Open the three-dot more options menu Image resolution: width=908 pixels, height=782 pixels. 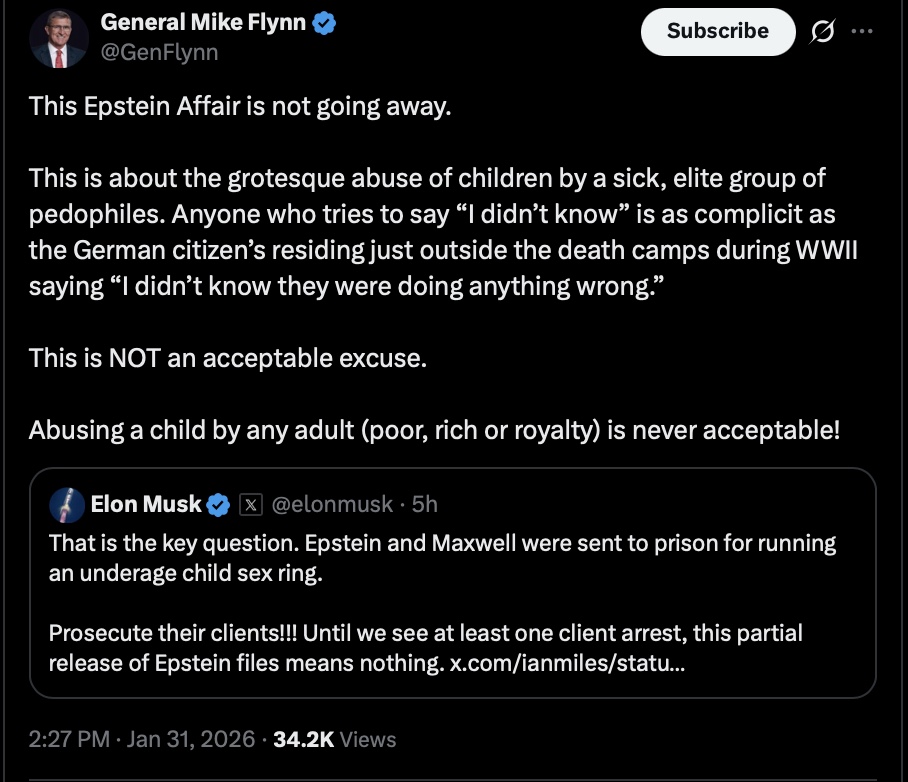861,31
